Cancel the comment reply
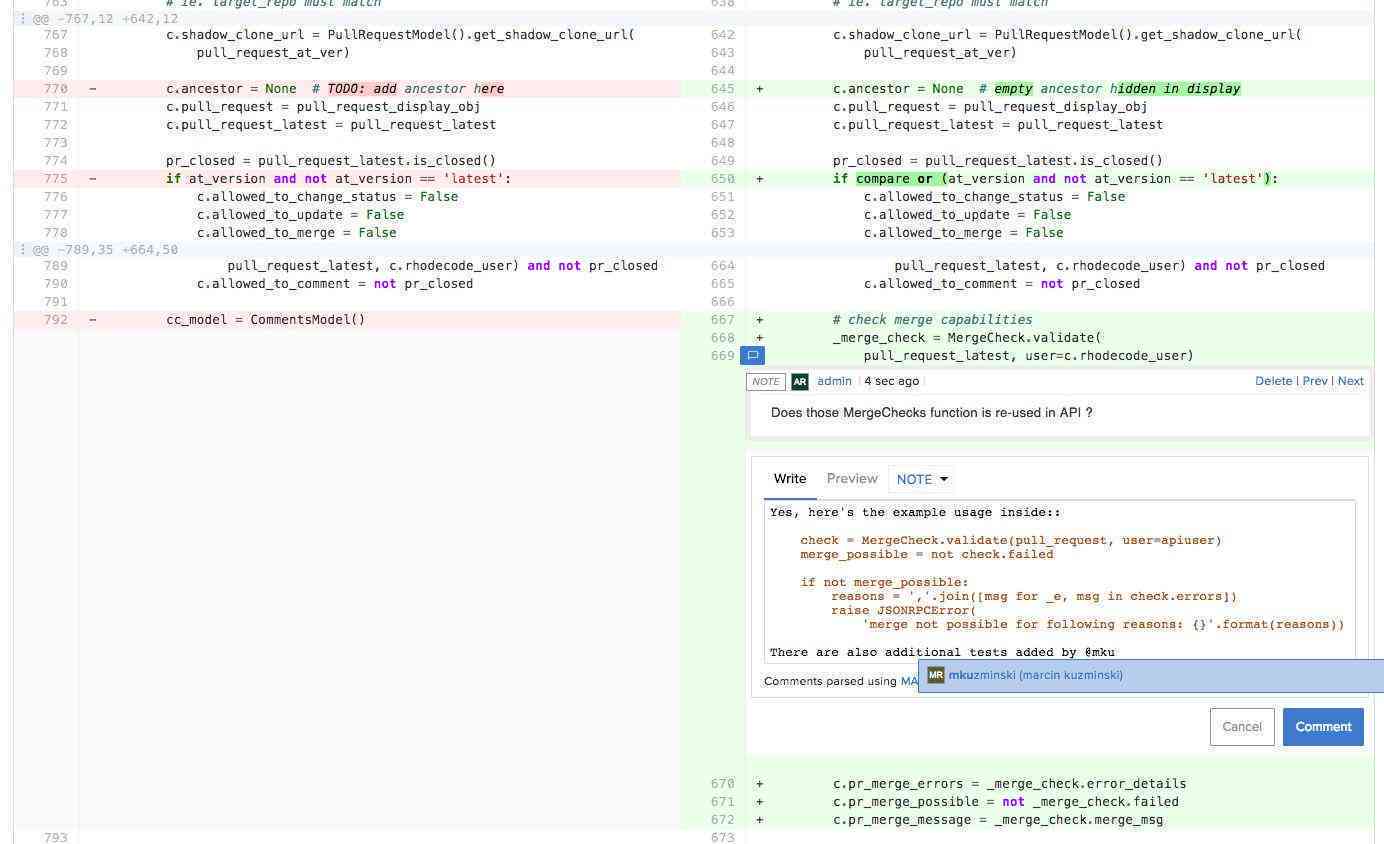The image size is (1384, 844). [x=1242, y=727]
